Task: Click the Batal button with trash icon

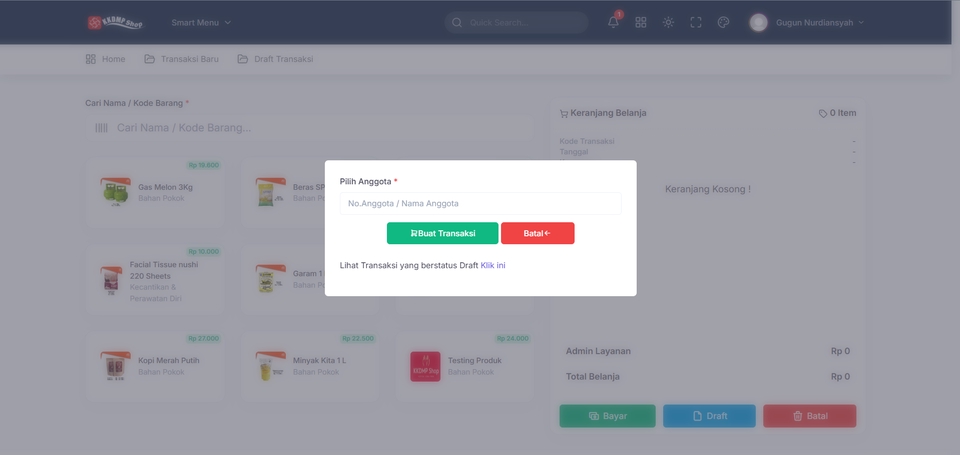Action: pos(809,416)
